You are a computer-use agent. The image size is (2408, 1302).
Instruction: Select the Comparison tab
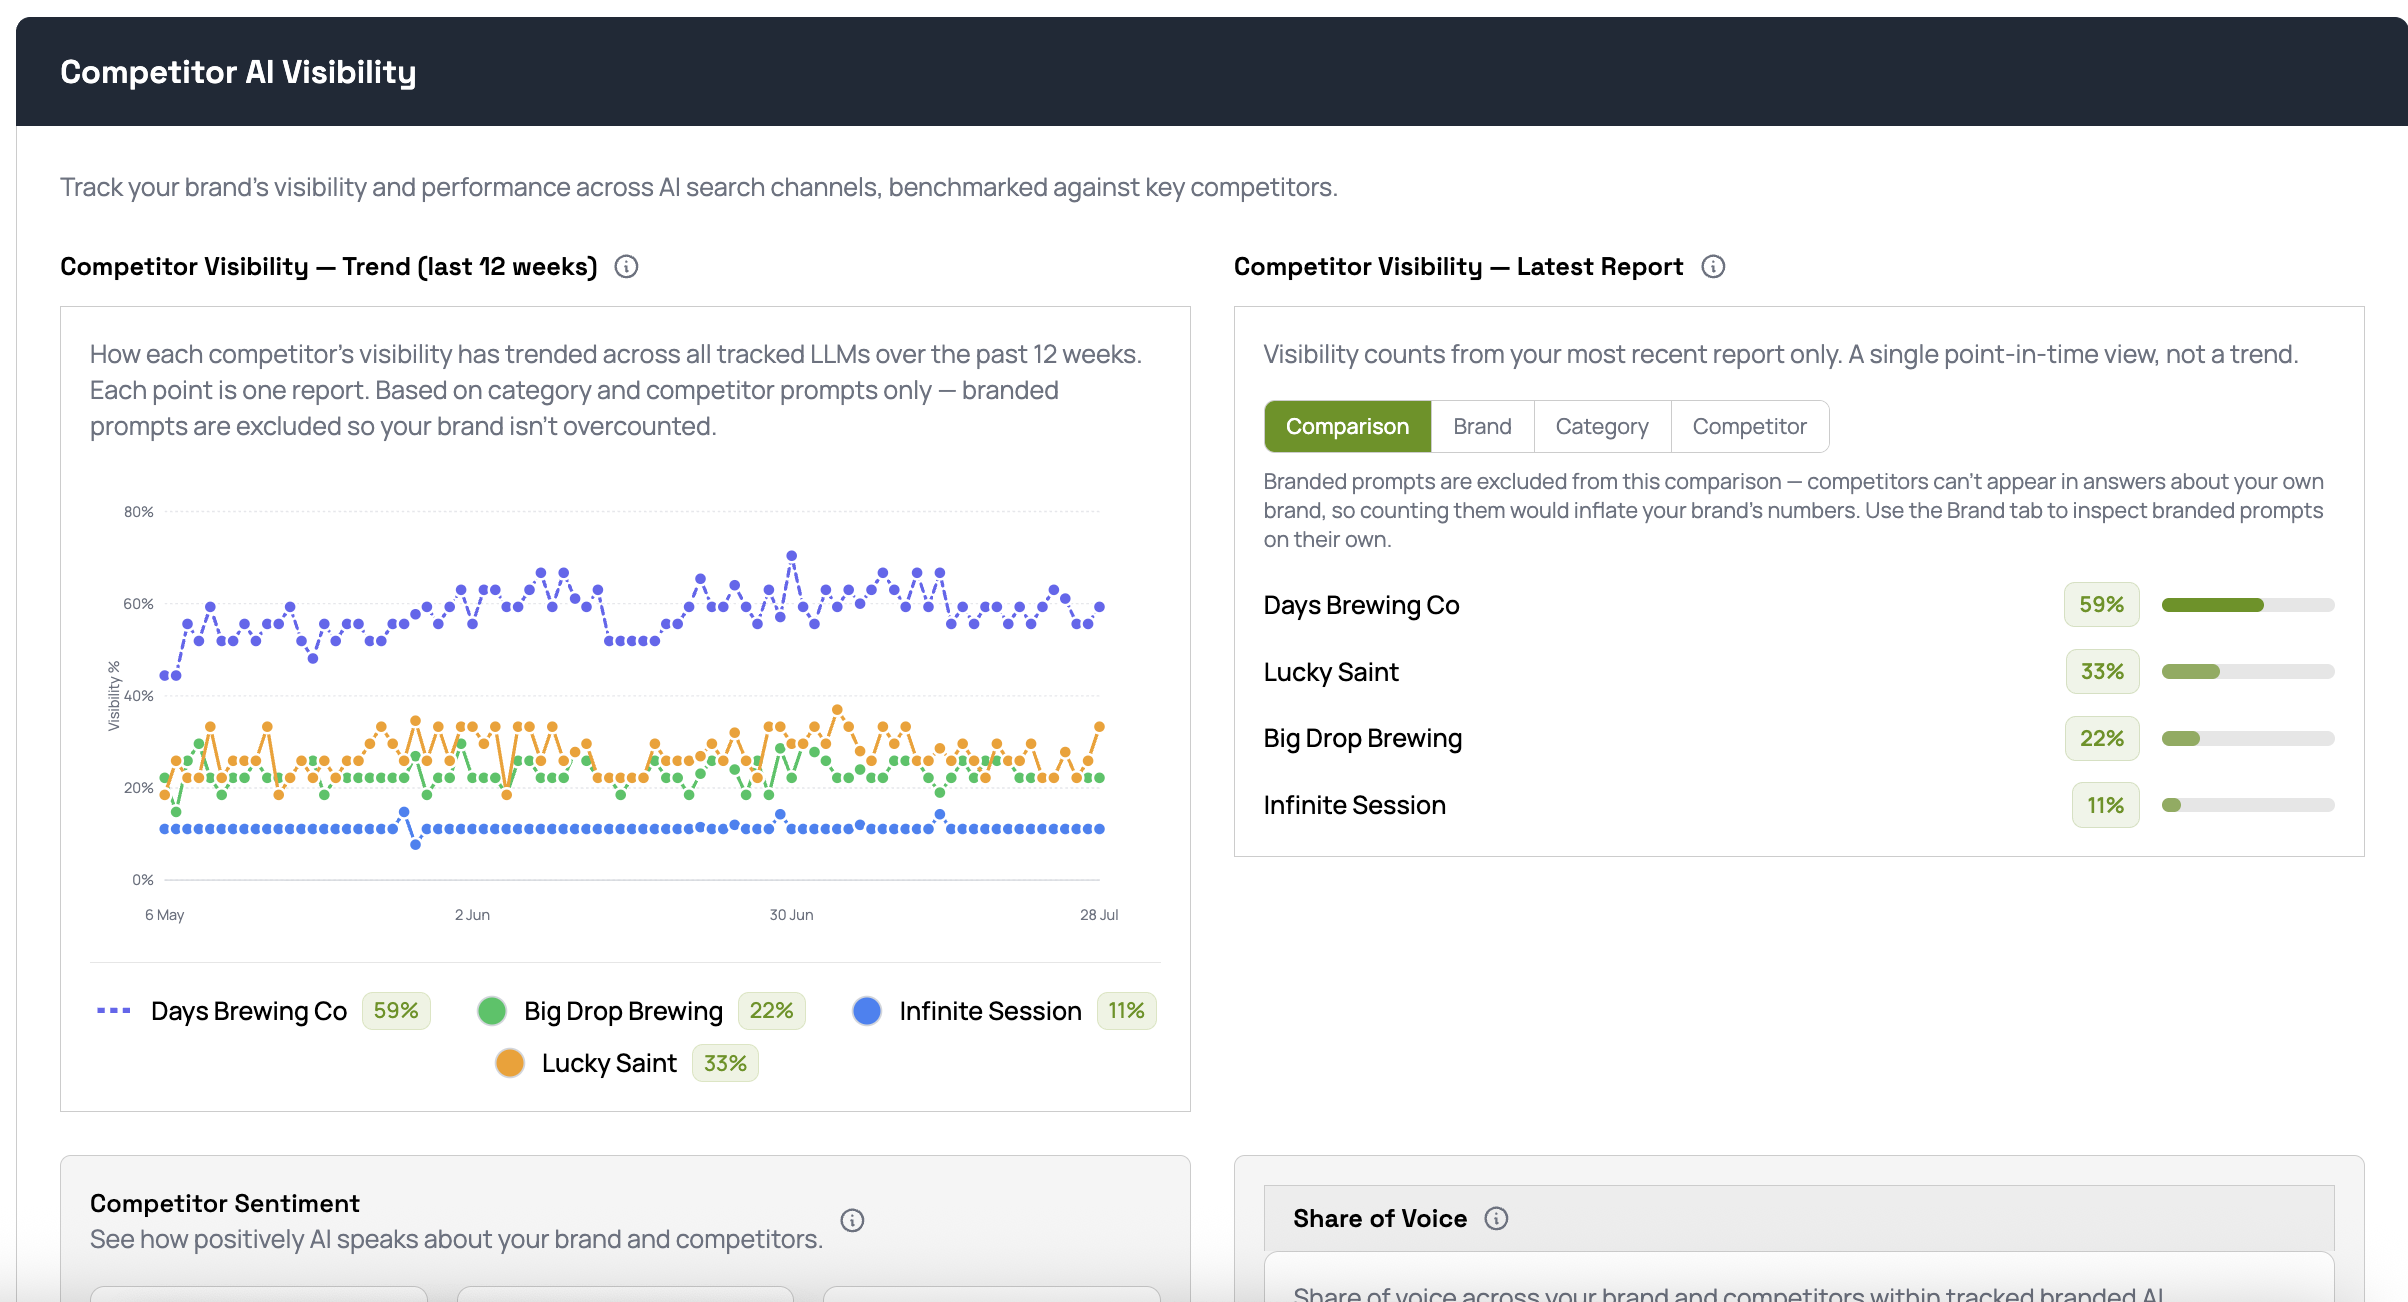1347,427
